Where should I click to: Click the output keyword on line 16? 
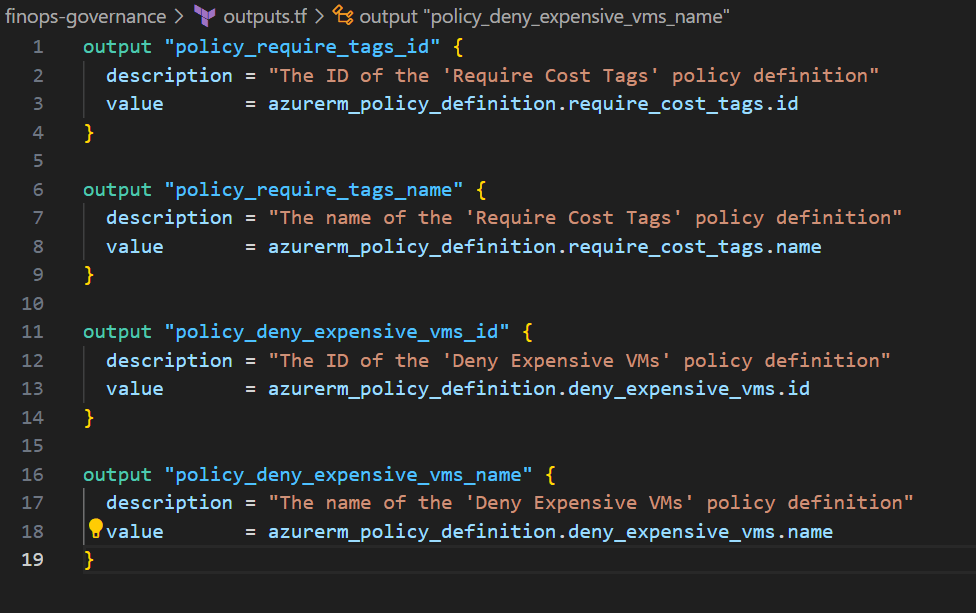118,474
